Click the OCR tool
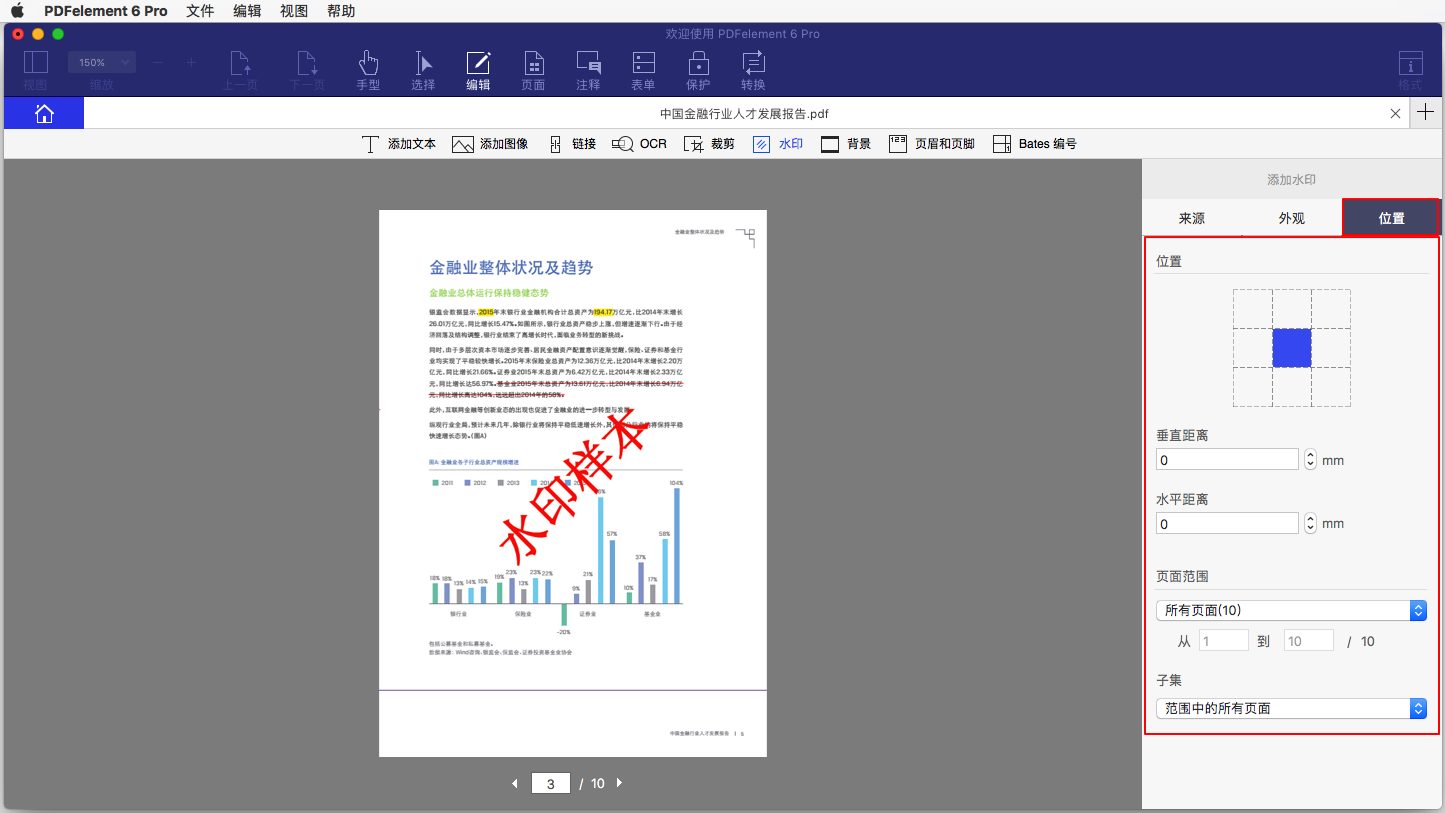Screen dimensions: 1445x813 click(640, 144)
